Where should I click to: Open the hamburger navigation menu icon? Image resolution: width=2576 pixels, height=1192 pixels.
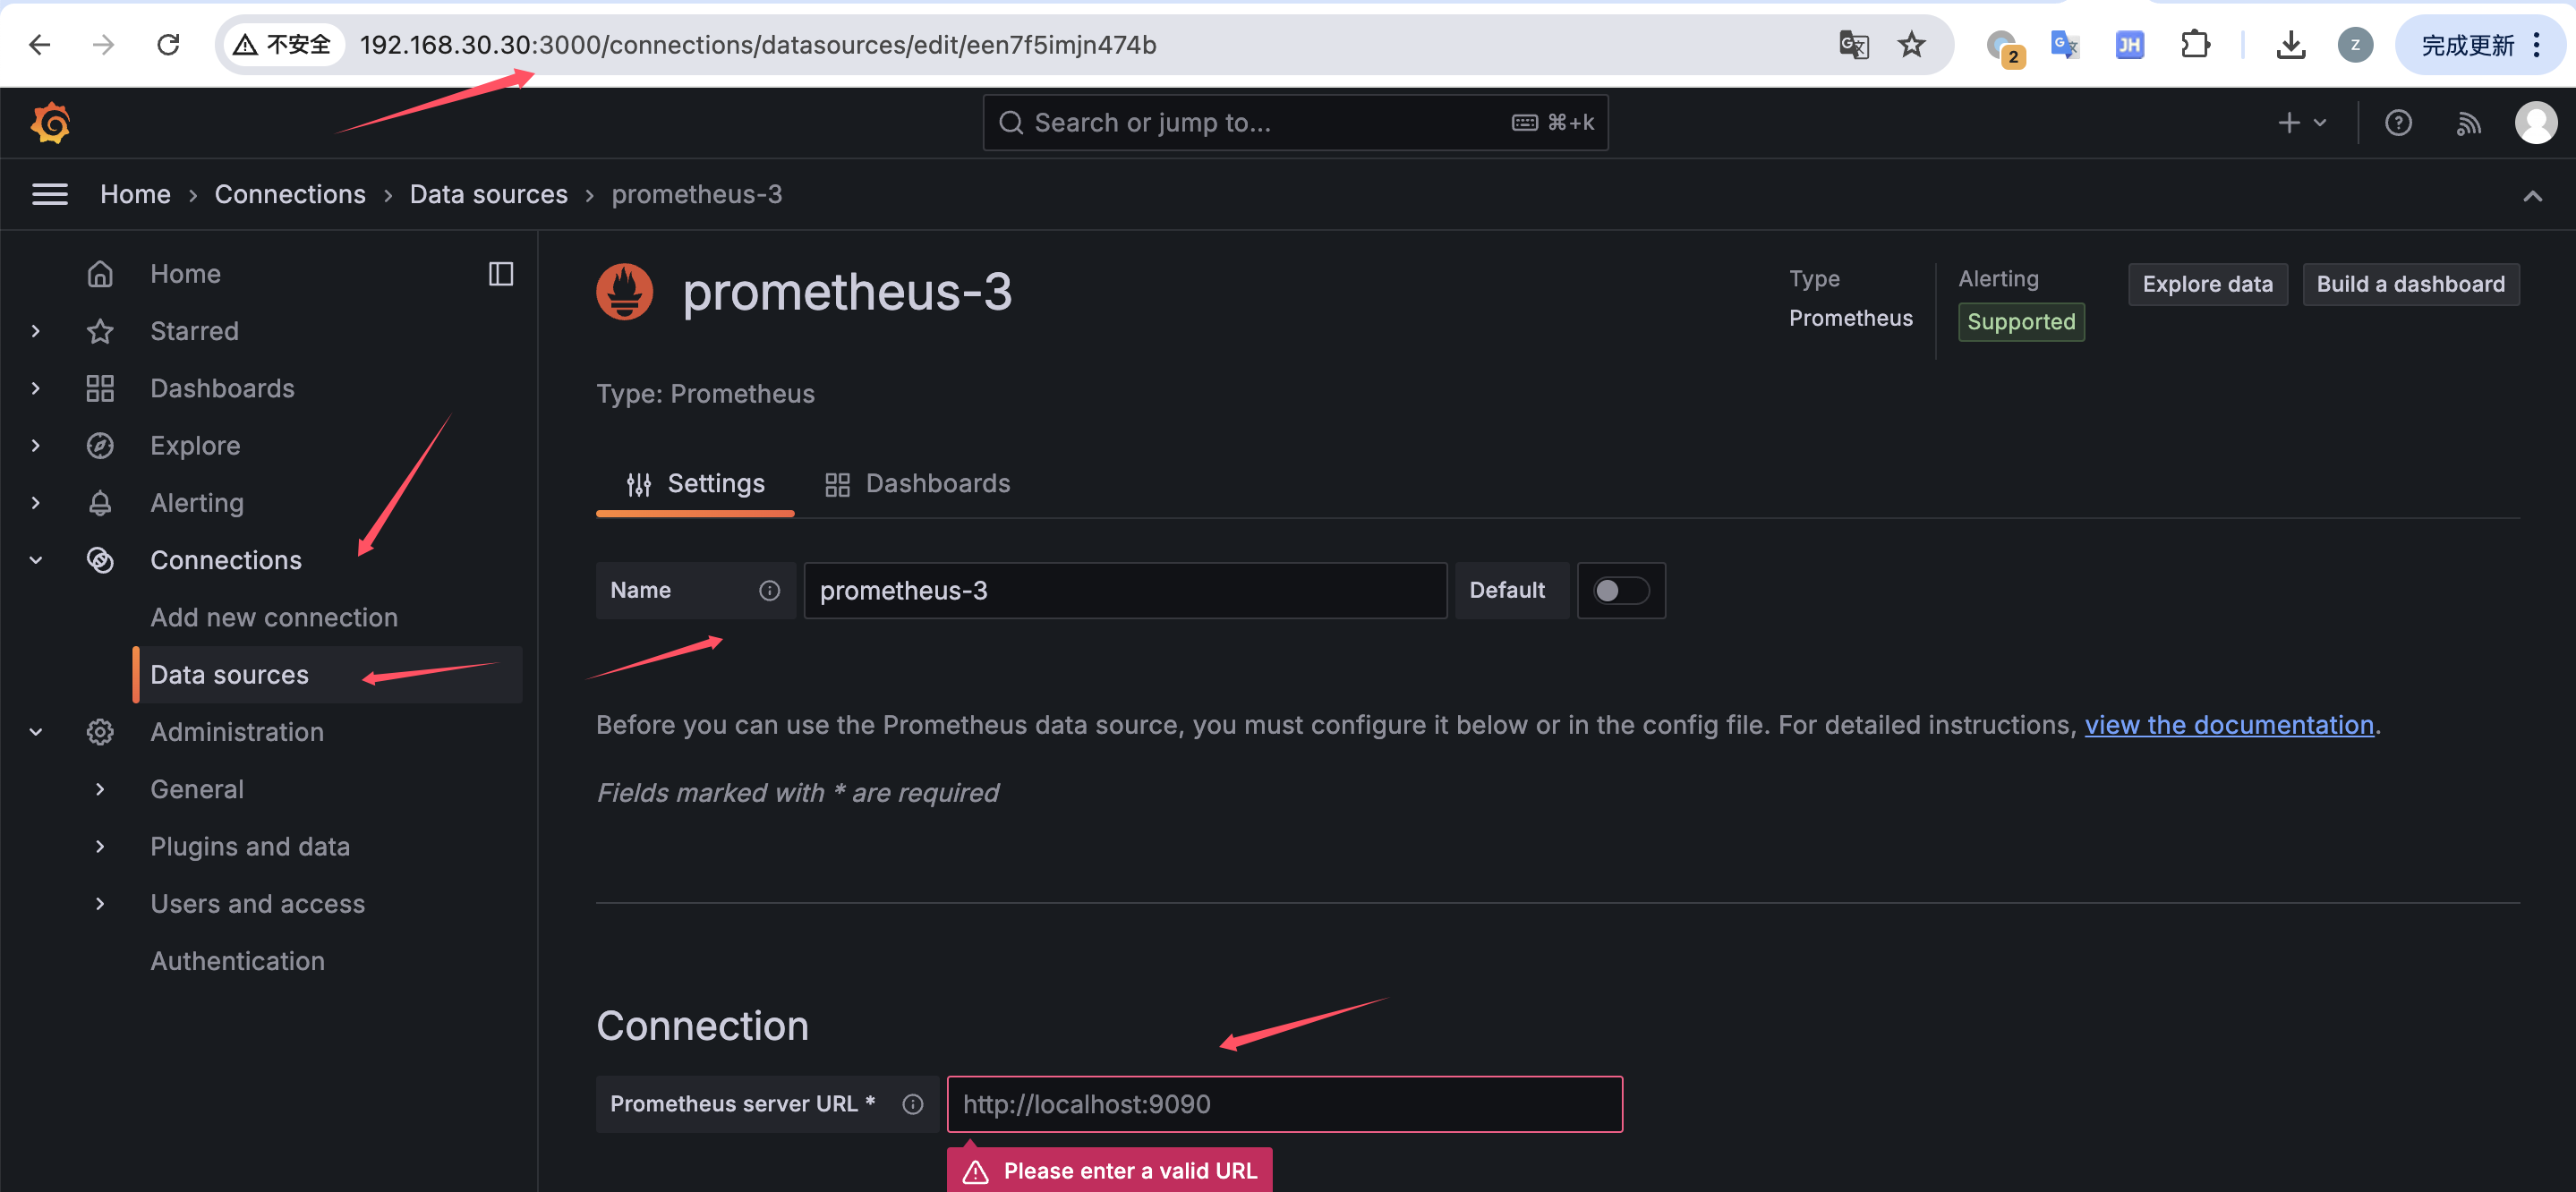click(50, 194)
